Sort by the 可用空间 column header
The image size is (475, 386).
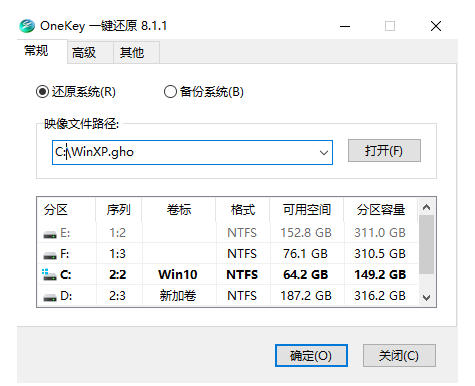point(306,210)
